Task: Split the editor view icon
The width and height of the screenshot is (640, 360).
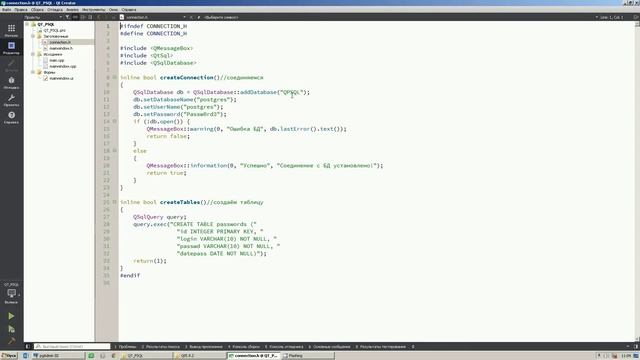Action: click(x=636, y=17)
